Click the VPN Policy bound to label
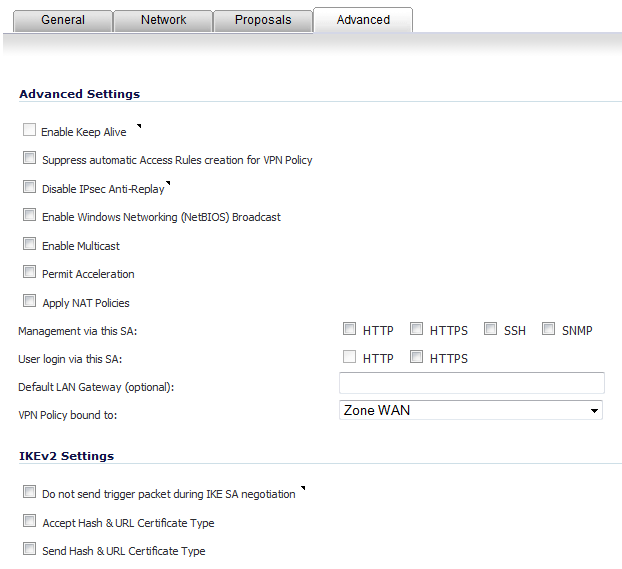The height and width of the screenshot is (569, 622). (x=68, y=415)
